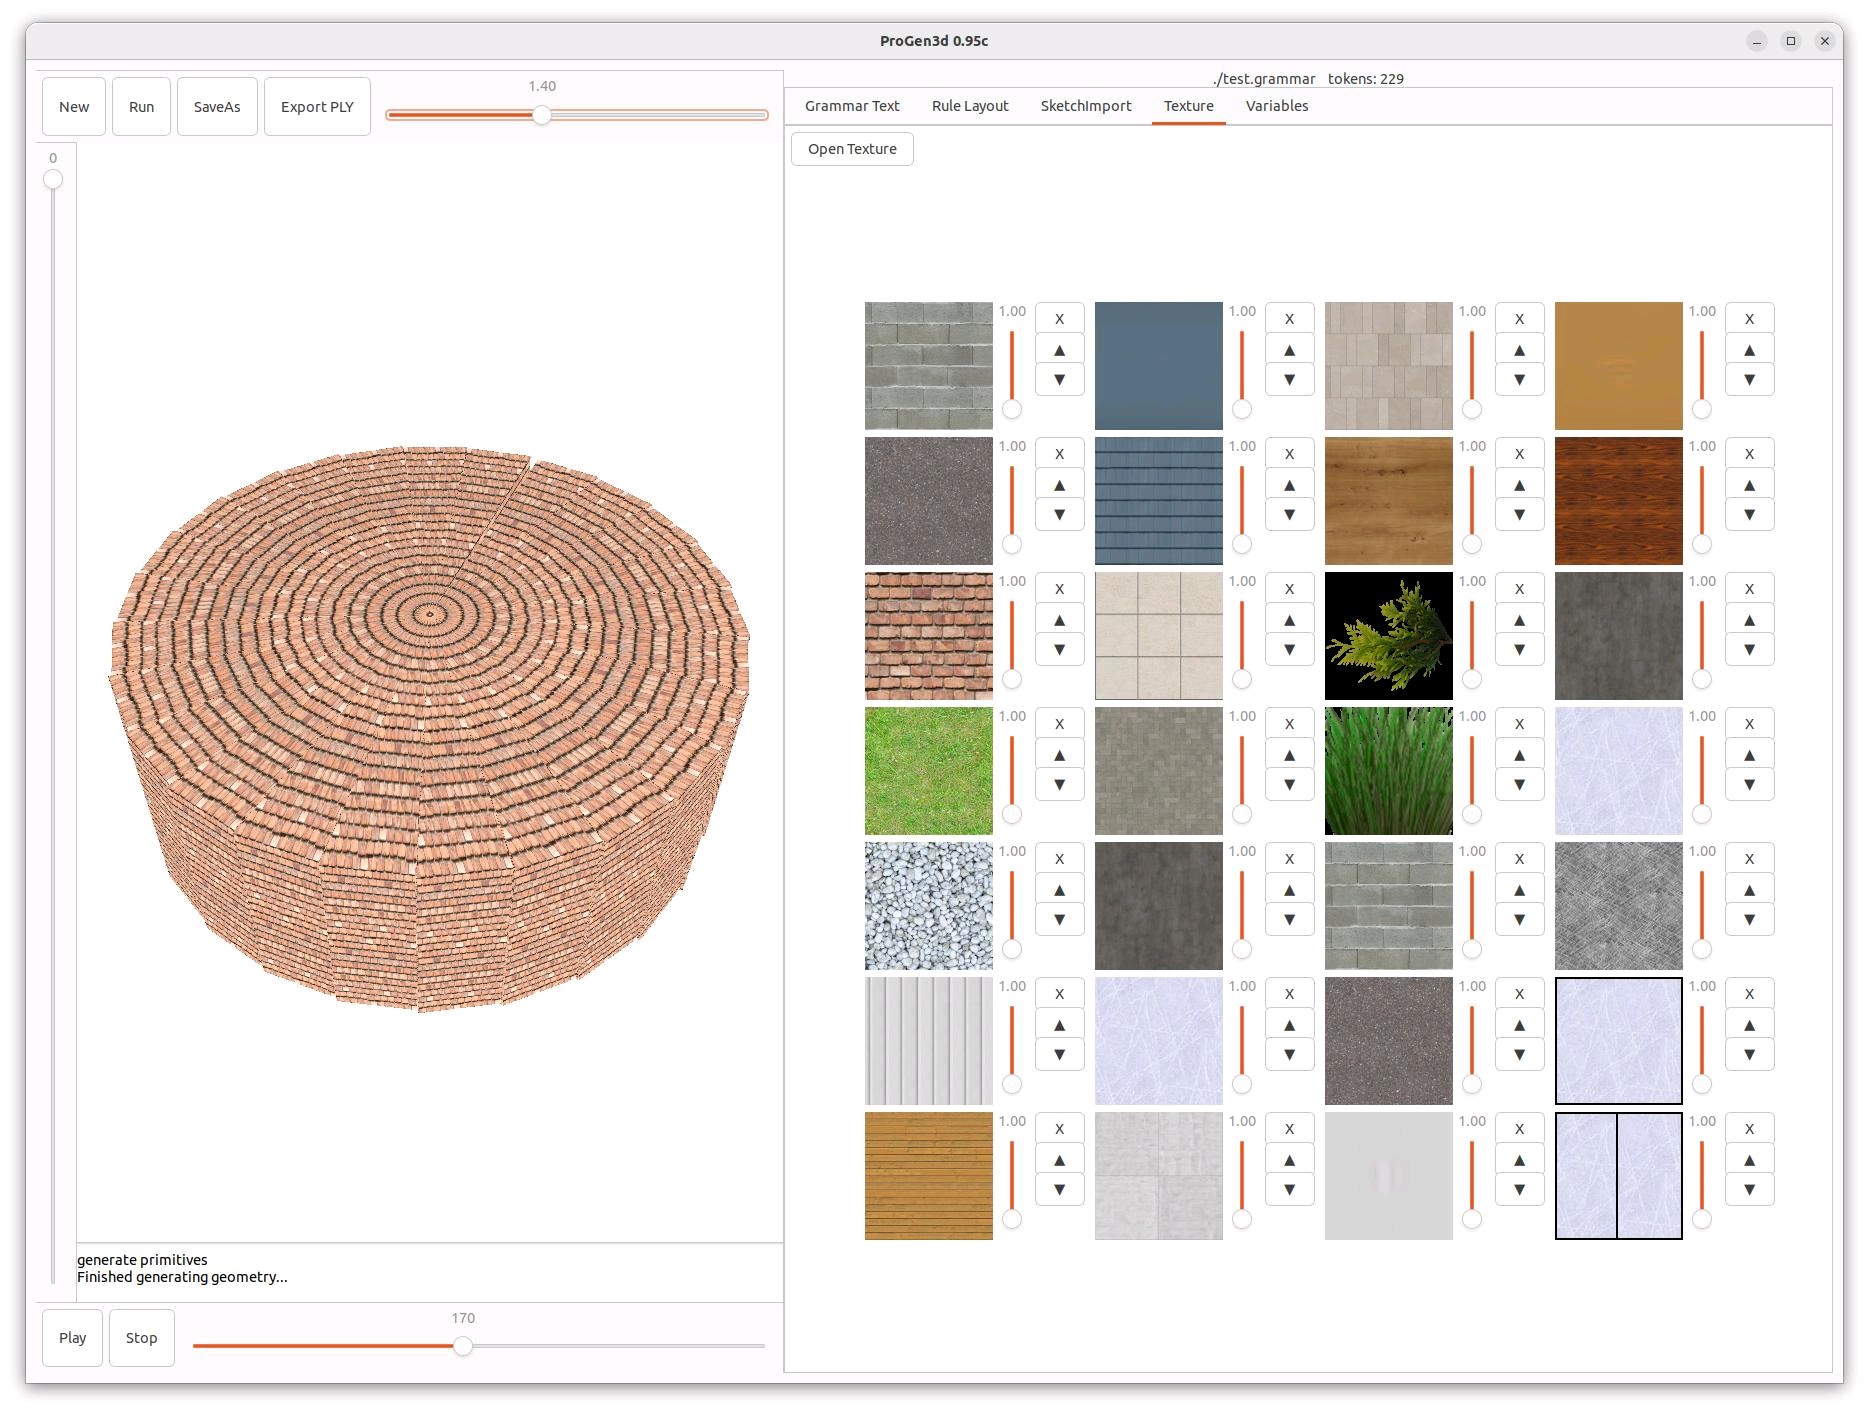Move the yellow-tan plain texture up
This screenshot has height=1412, width=1869.
(x=1749, y=350)
